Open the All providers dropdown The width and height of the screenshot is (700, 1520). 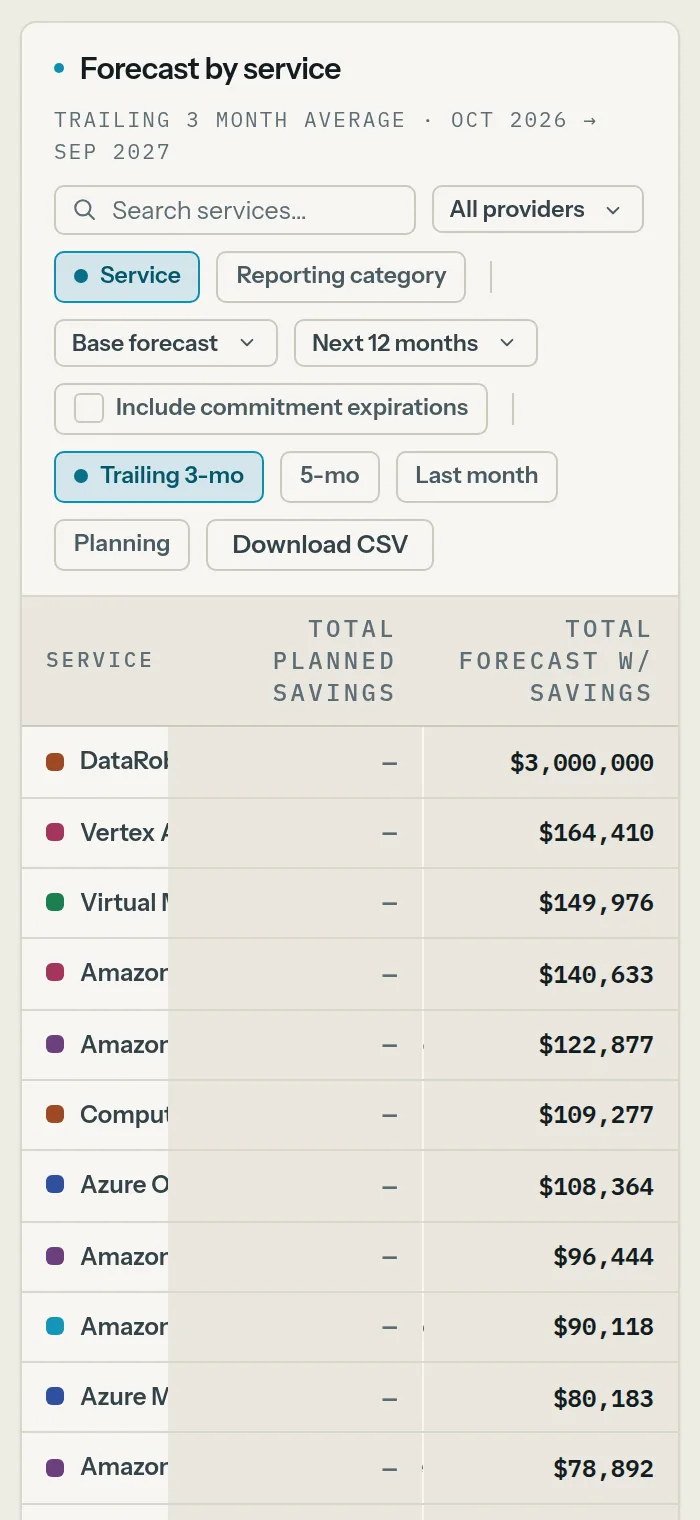pyautogui.click(x=537, y=210)
